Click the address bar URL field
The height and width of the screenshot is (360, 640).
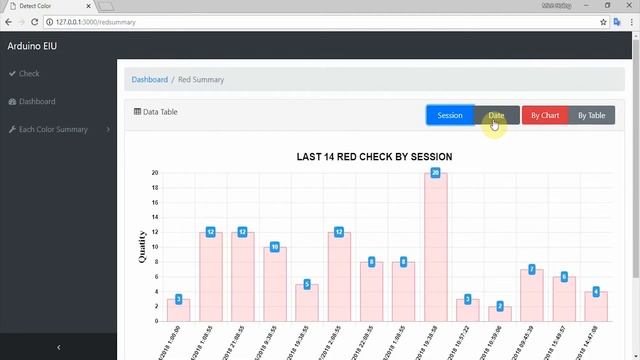coord(322,22)
